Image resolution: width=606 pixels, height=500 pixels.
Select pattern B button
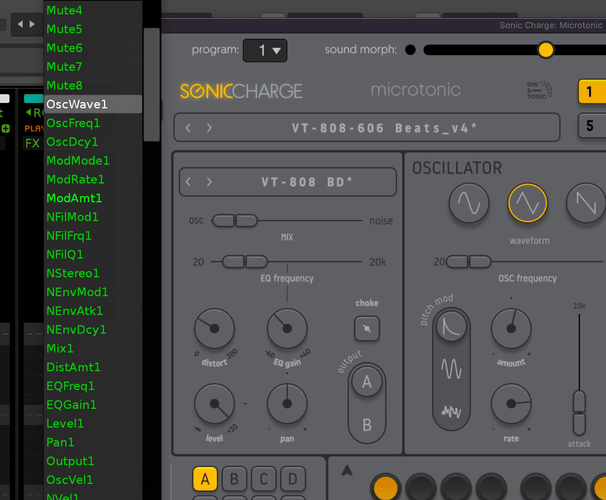234,479
